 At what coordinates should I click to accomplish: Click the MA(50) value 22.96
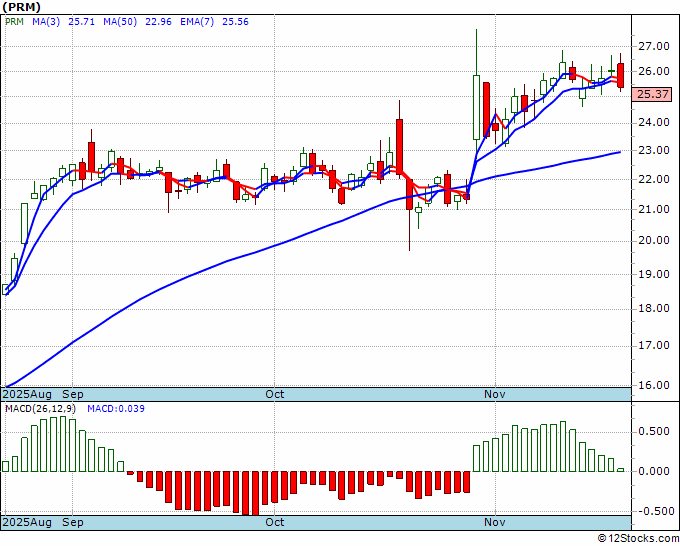coord(158,22)
